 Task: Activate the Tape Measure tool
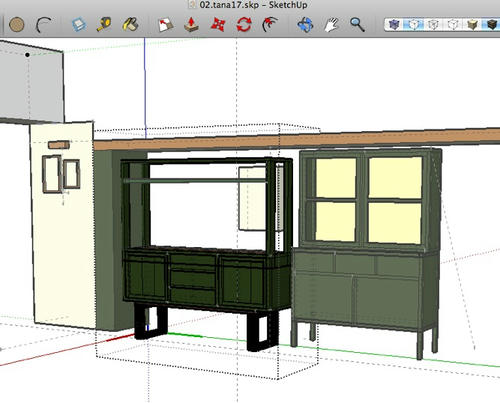click(x=104, y=25)
